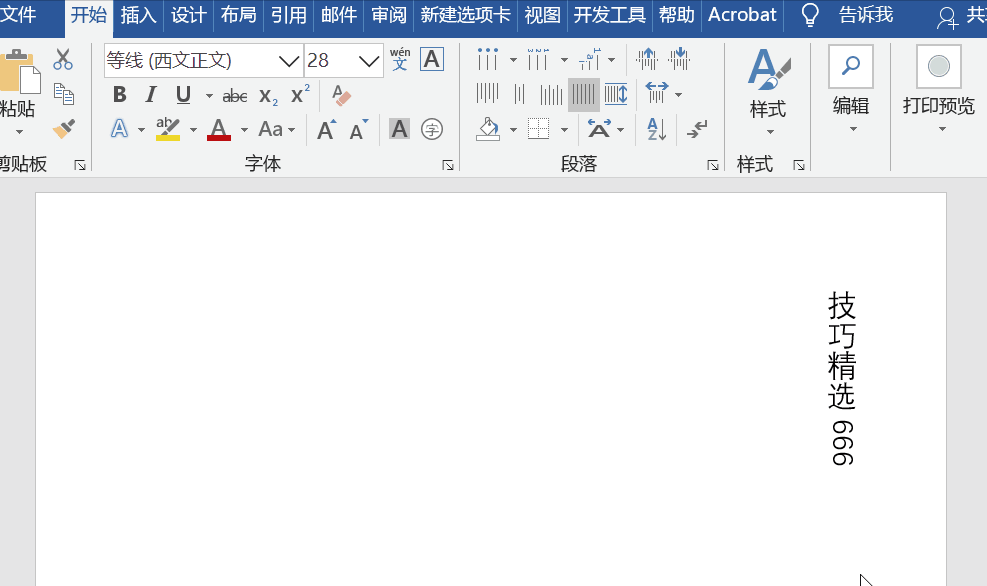This screenshot has height=586, width=987.
Task: Open the 文件 tab
Action: point(18,14)
